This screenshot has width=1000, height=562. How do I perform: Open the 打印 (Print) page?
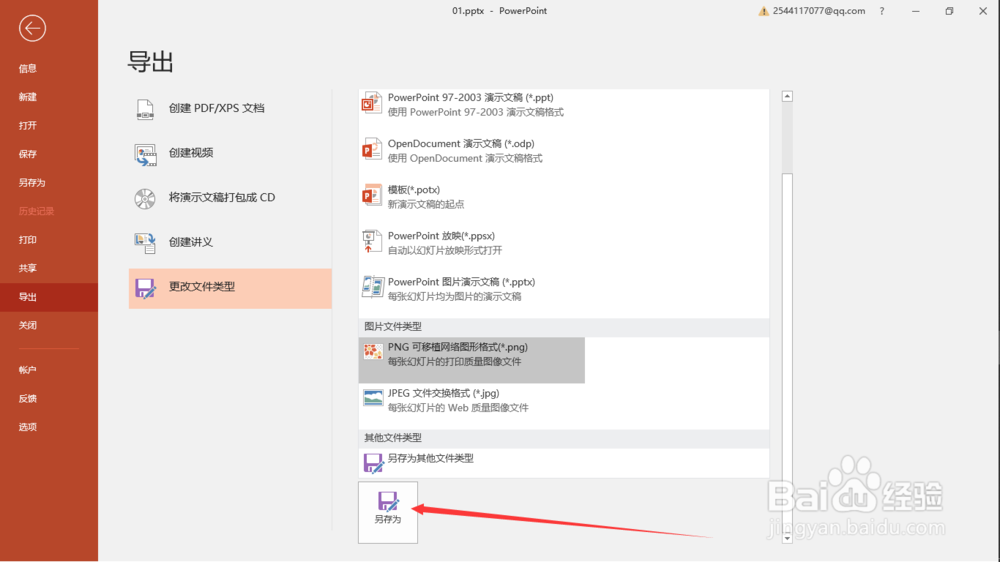27,240
